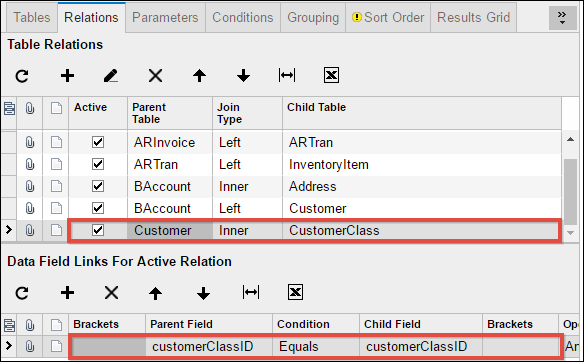Sort by Child Table column header

[422, 113]
